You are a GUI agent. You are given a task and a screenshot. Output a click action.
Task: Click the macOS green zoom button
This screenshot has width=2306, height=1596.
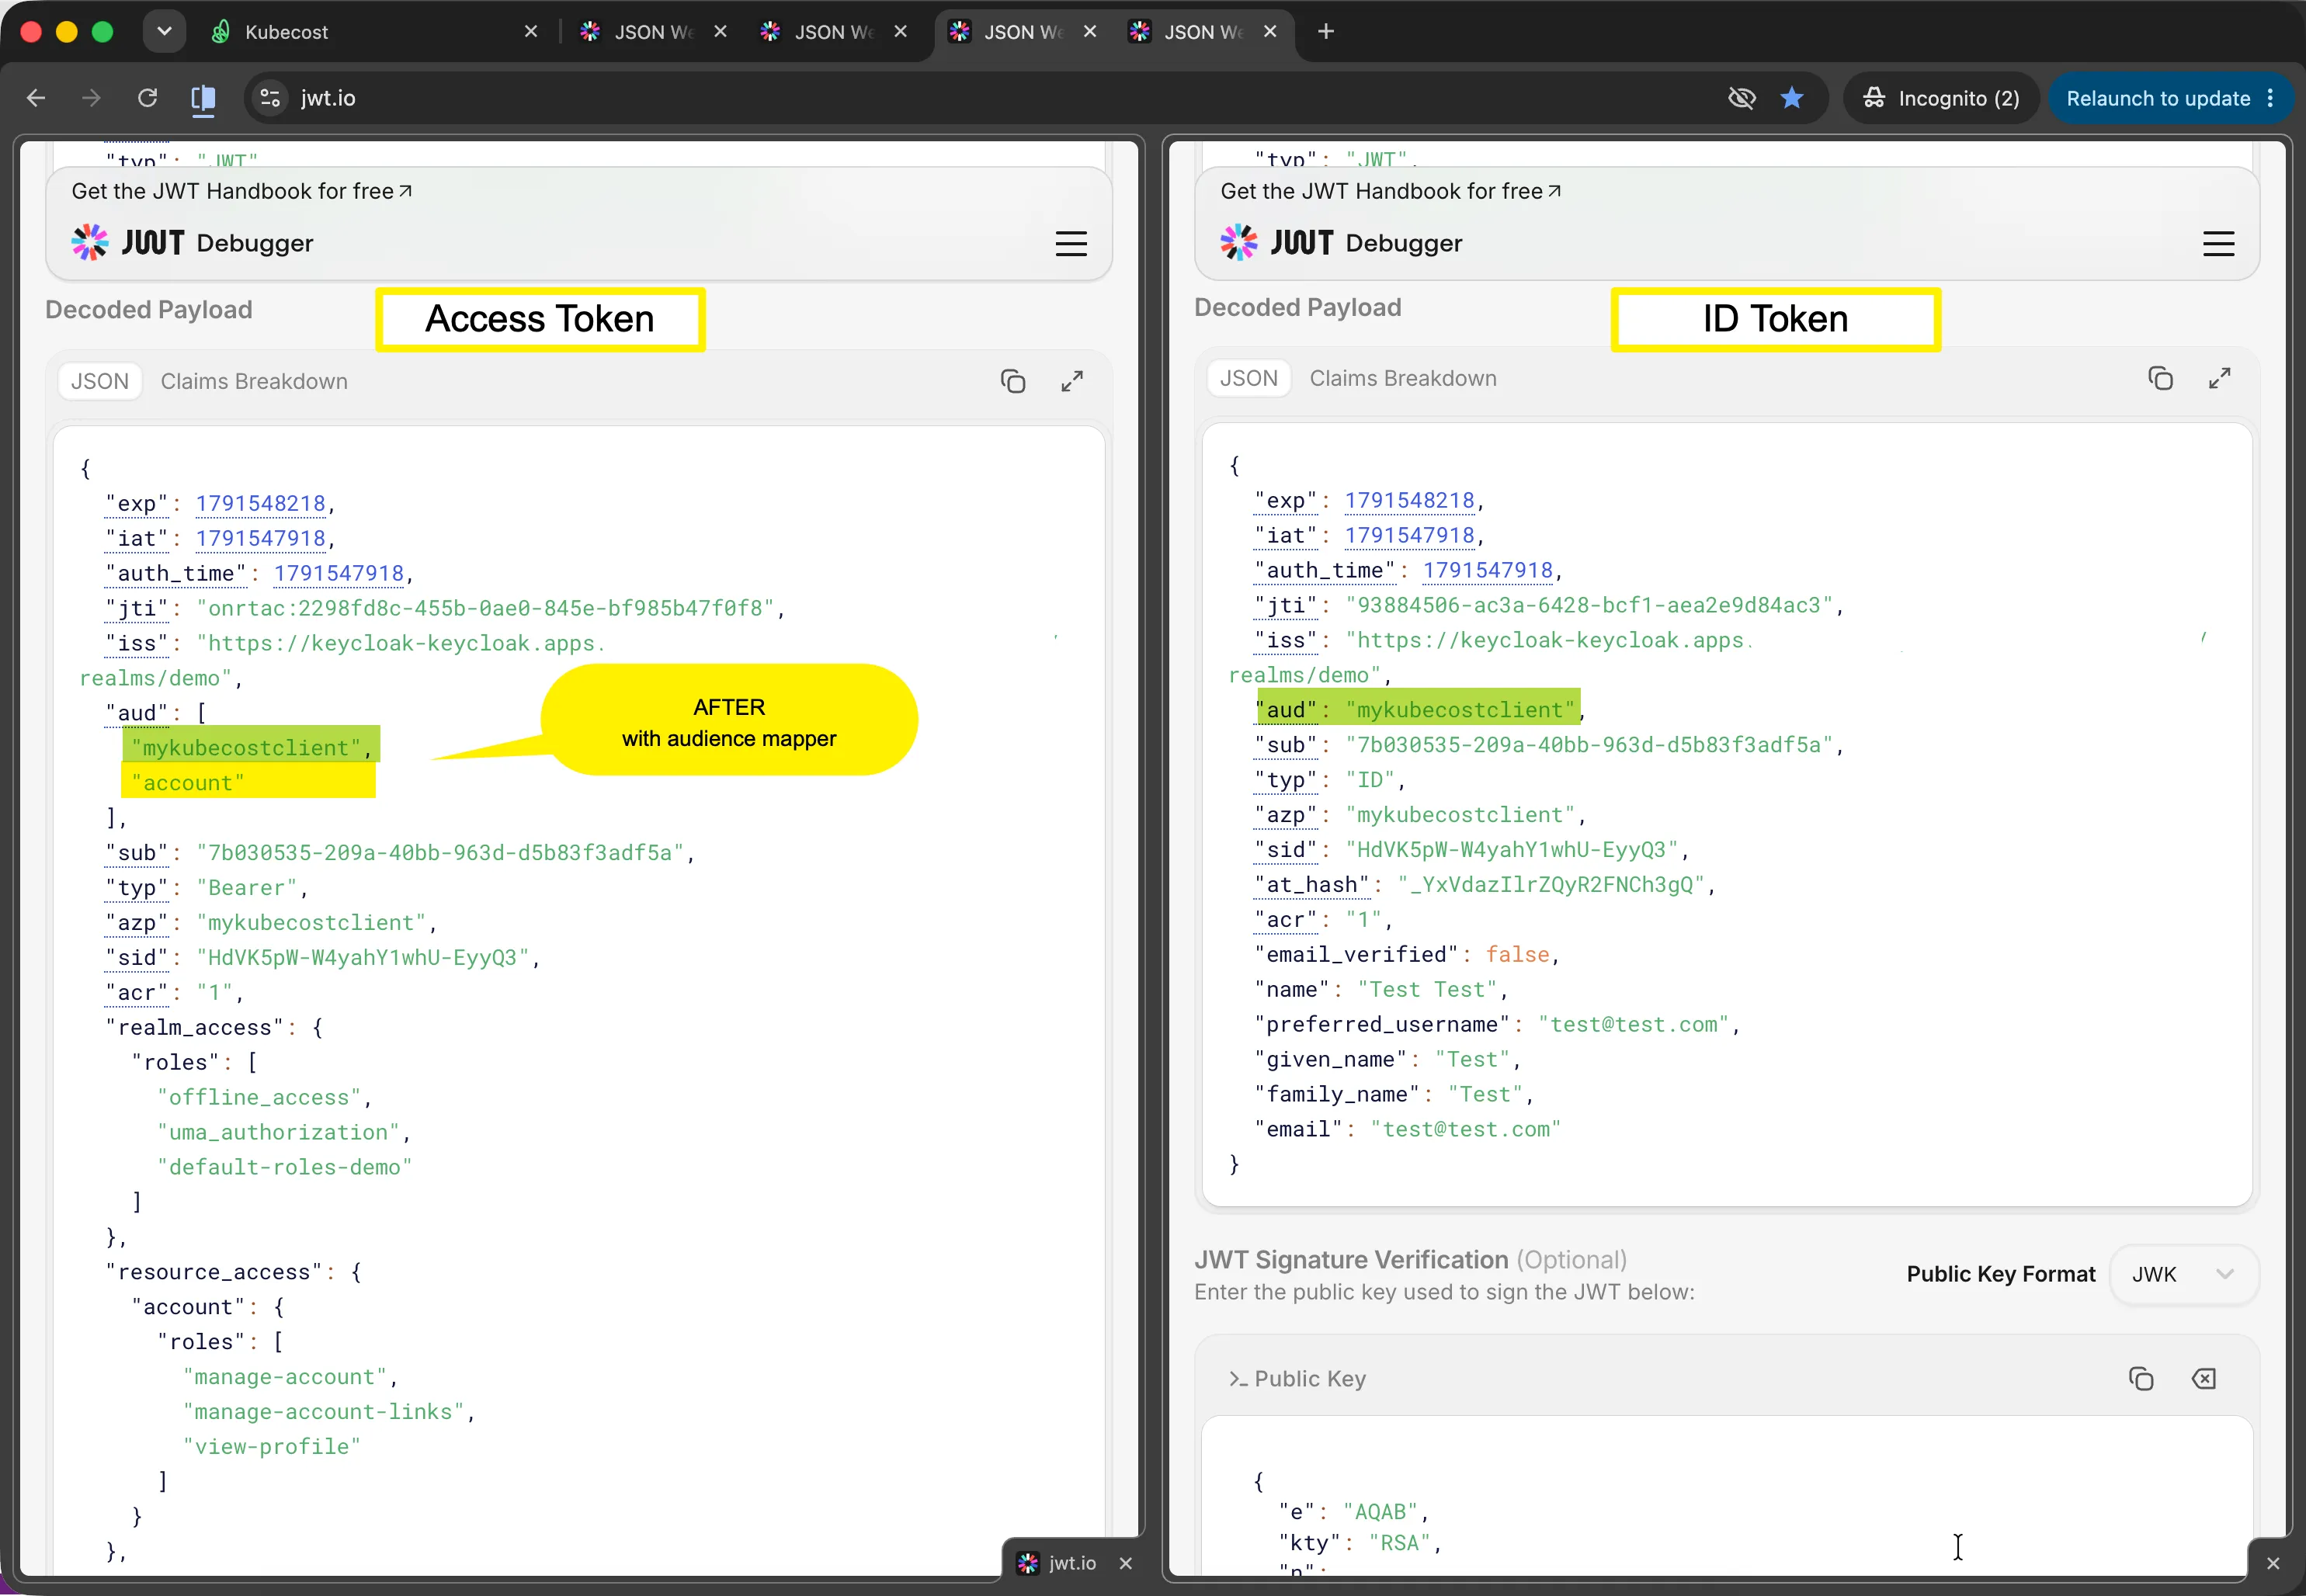[102, 32]
